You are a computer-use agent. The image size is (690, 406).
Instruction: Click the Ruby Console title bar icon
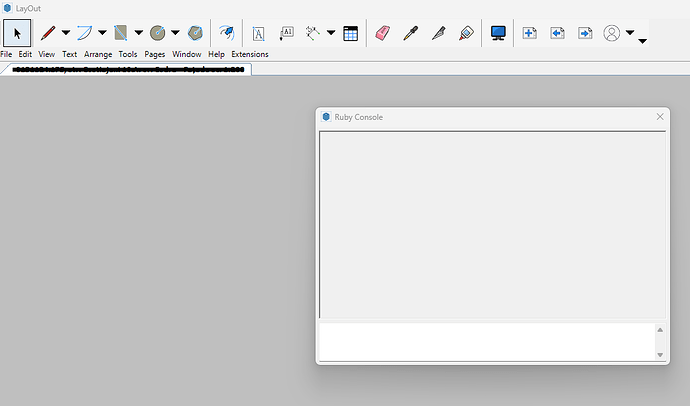[326, 117]
